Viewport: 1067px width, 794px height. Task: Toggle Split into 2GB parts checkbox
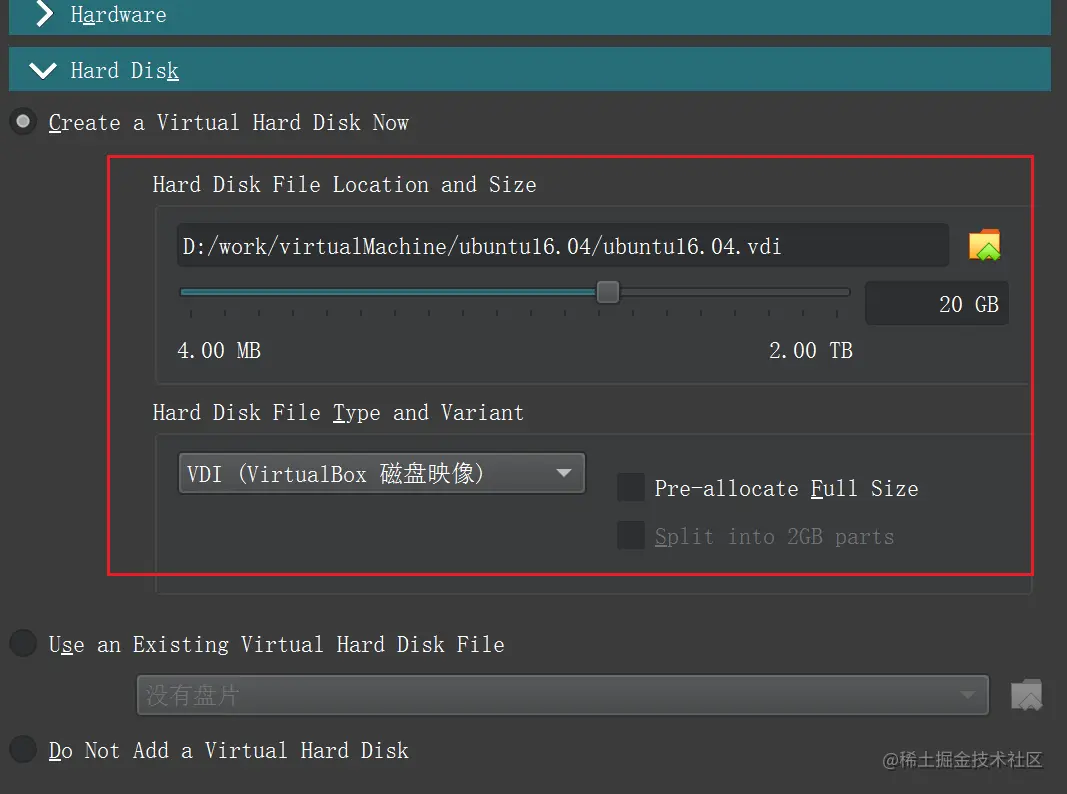point(631,536)
